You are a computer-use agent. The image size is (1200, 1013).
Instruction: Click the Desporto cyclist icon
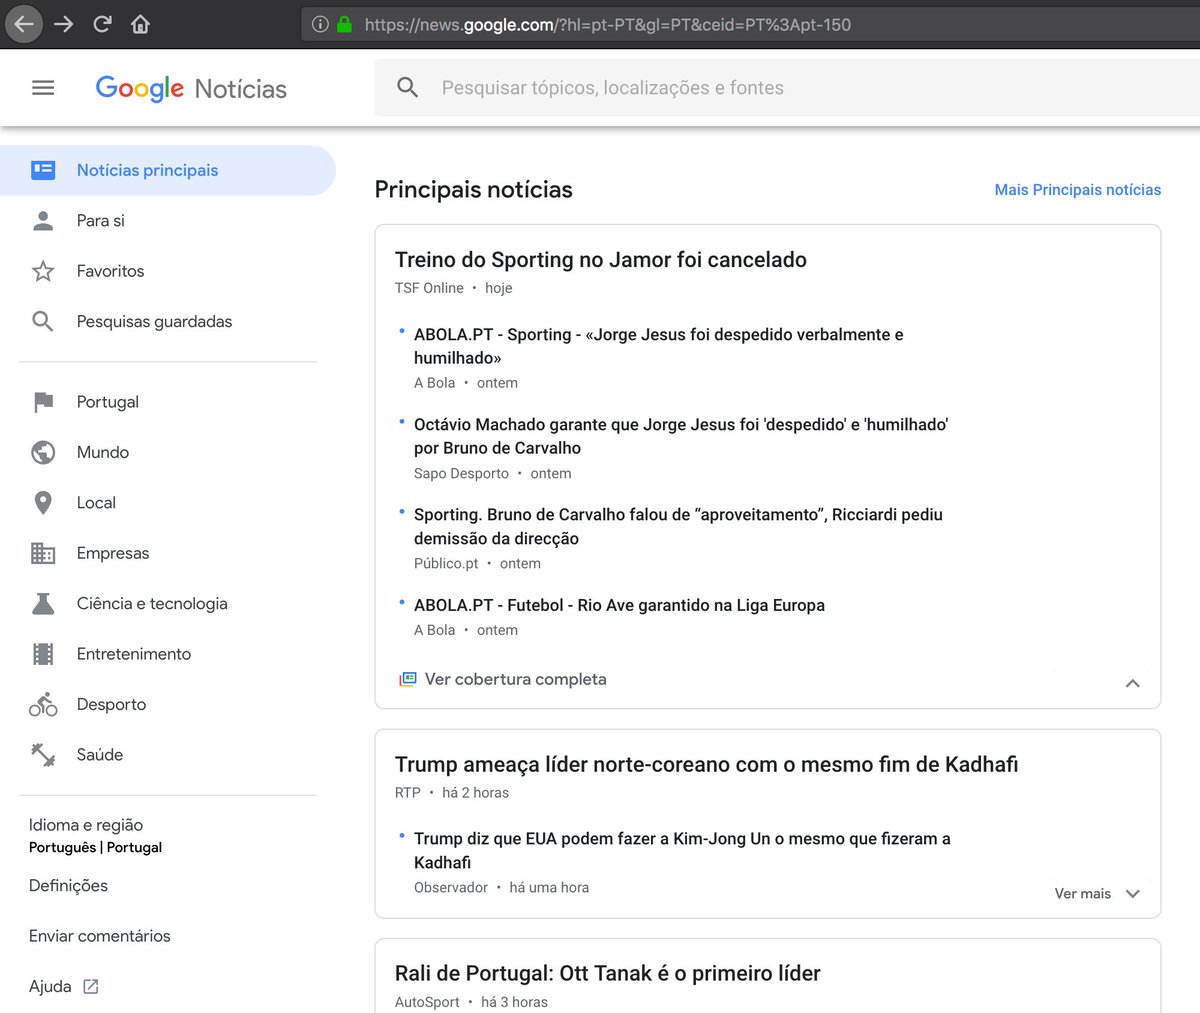pos(43,704)
